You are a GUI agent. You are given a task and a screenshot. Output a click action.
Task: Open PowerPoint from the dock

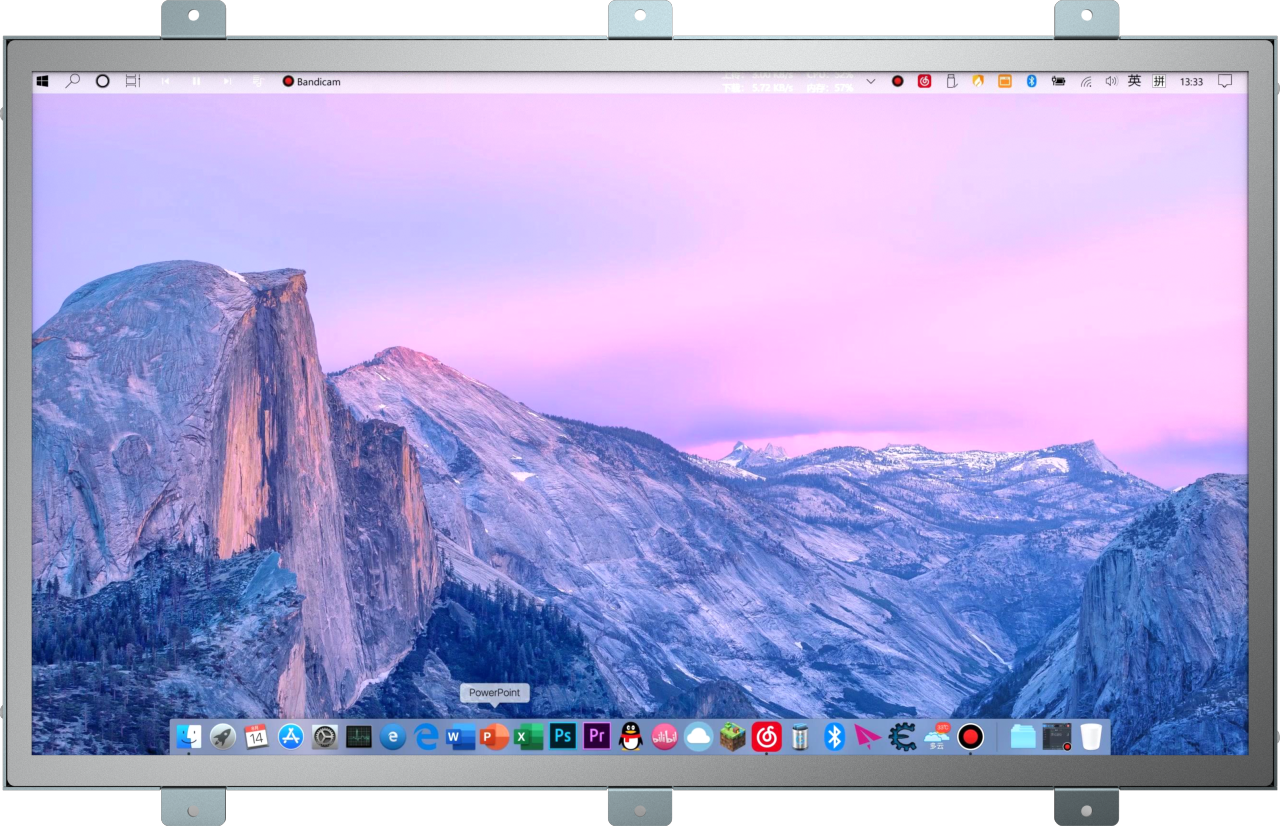point(494,737)
